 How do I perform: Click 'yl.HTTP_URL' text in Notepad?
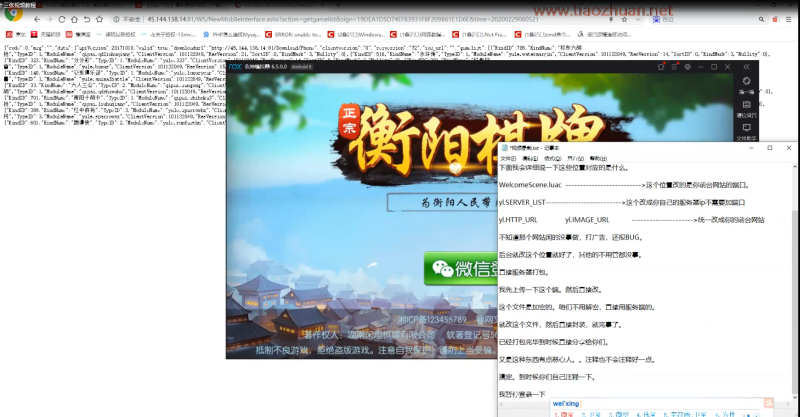tap(518, 220)
